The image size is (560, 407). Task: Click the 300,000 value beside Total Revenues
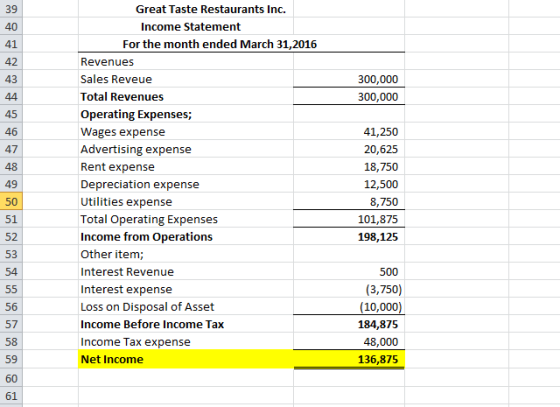[x=349, y=96]
